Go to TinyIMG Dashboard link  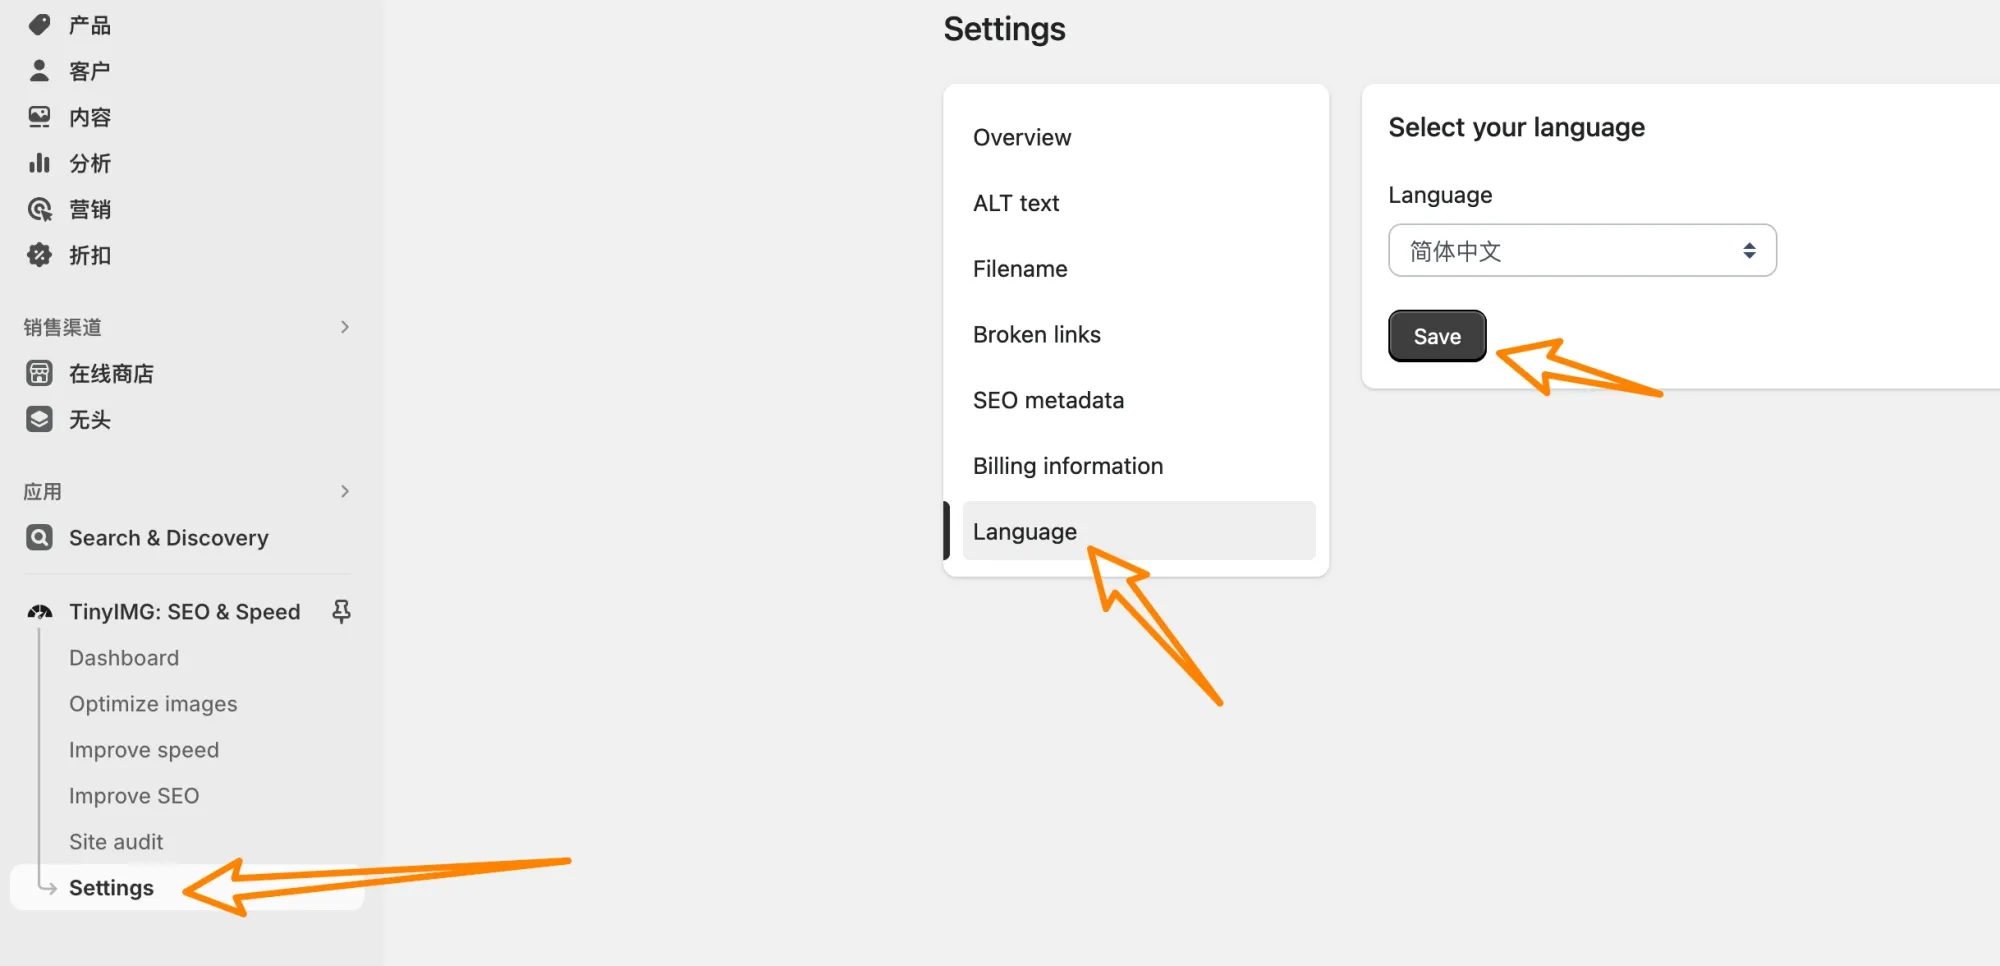pyautogui.click(x=124, y=658)
